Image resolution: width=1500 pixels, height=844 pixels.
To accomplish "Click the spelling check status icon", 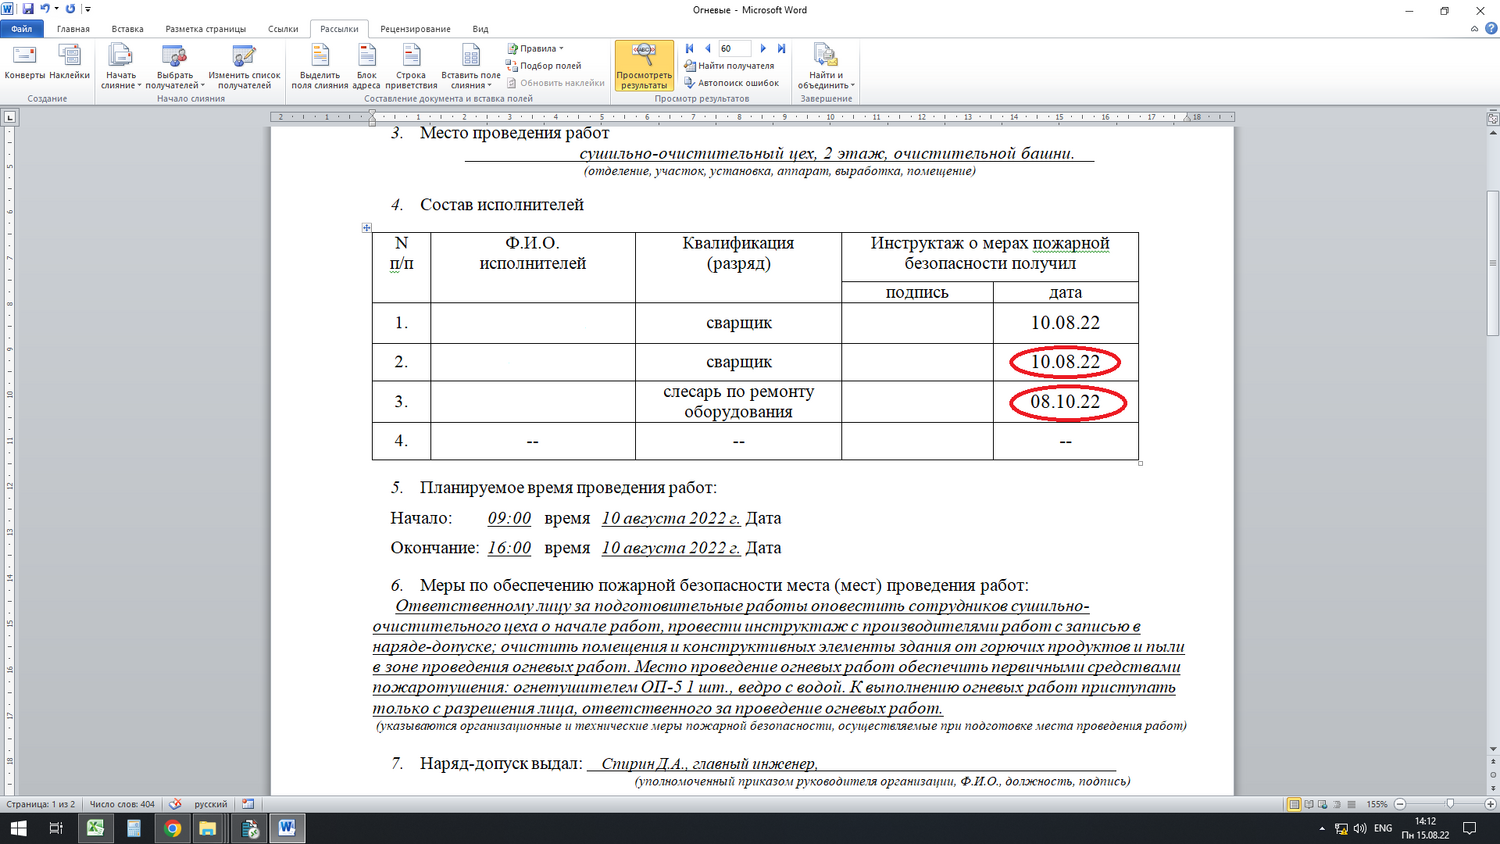I will pyautogui.click(x=175, y=804).
